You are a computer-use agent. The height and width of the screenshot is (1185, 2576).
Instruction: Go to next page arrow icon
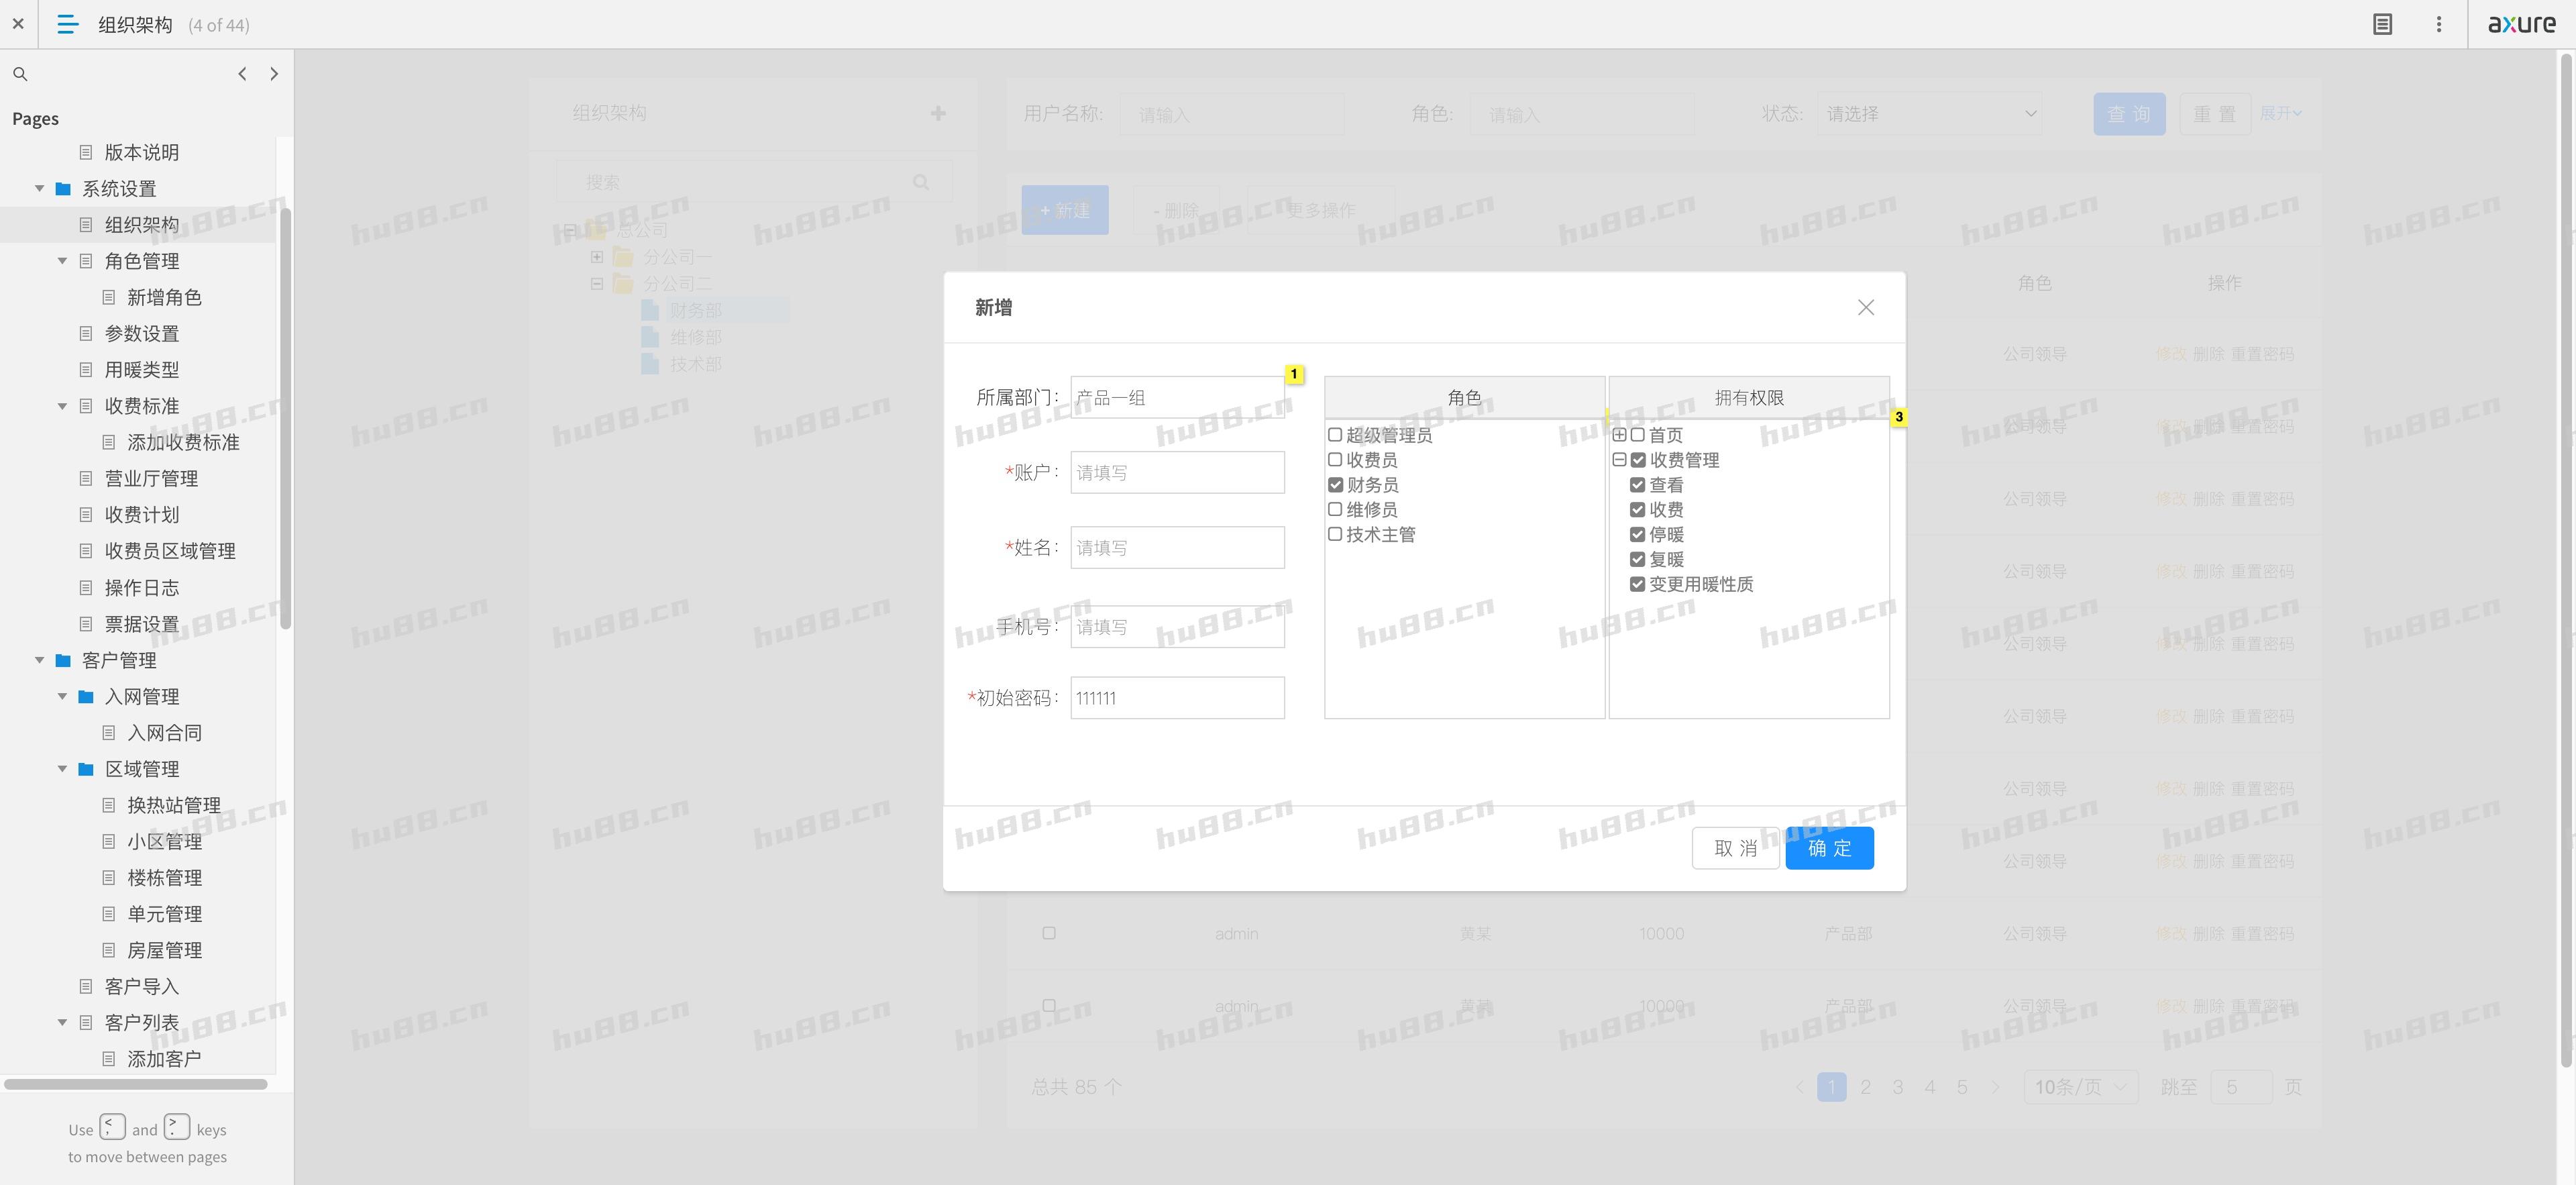[x=274, y=74]
